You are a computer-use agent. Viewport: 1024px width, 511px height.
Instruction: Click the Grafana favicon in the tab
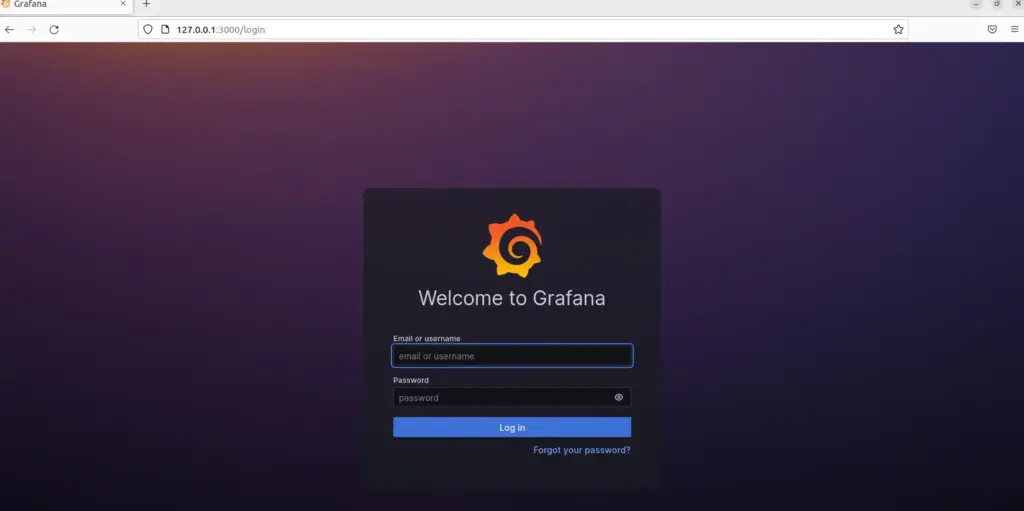point(6,4)
